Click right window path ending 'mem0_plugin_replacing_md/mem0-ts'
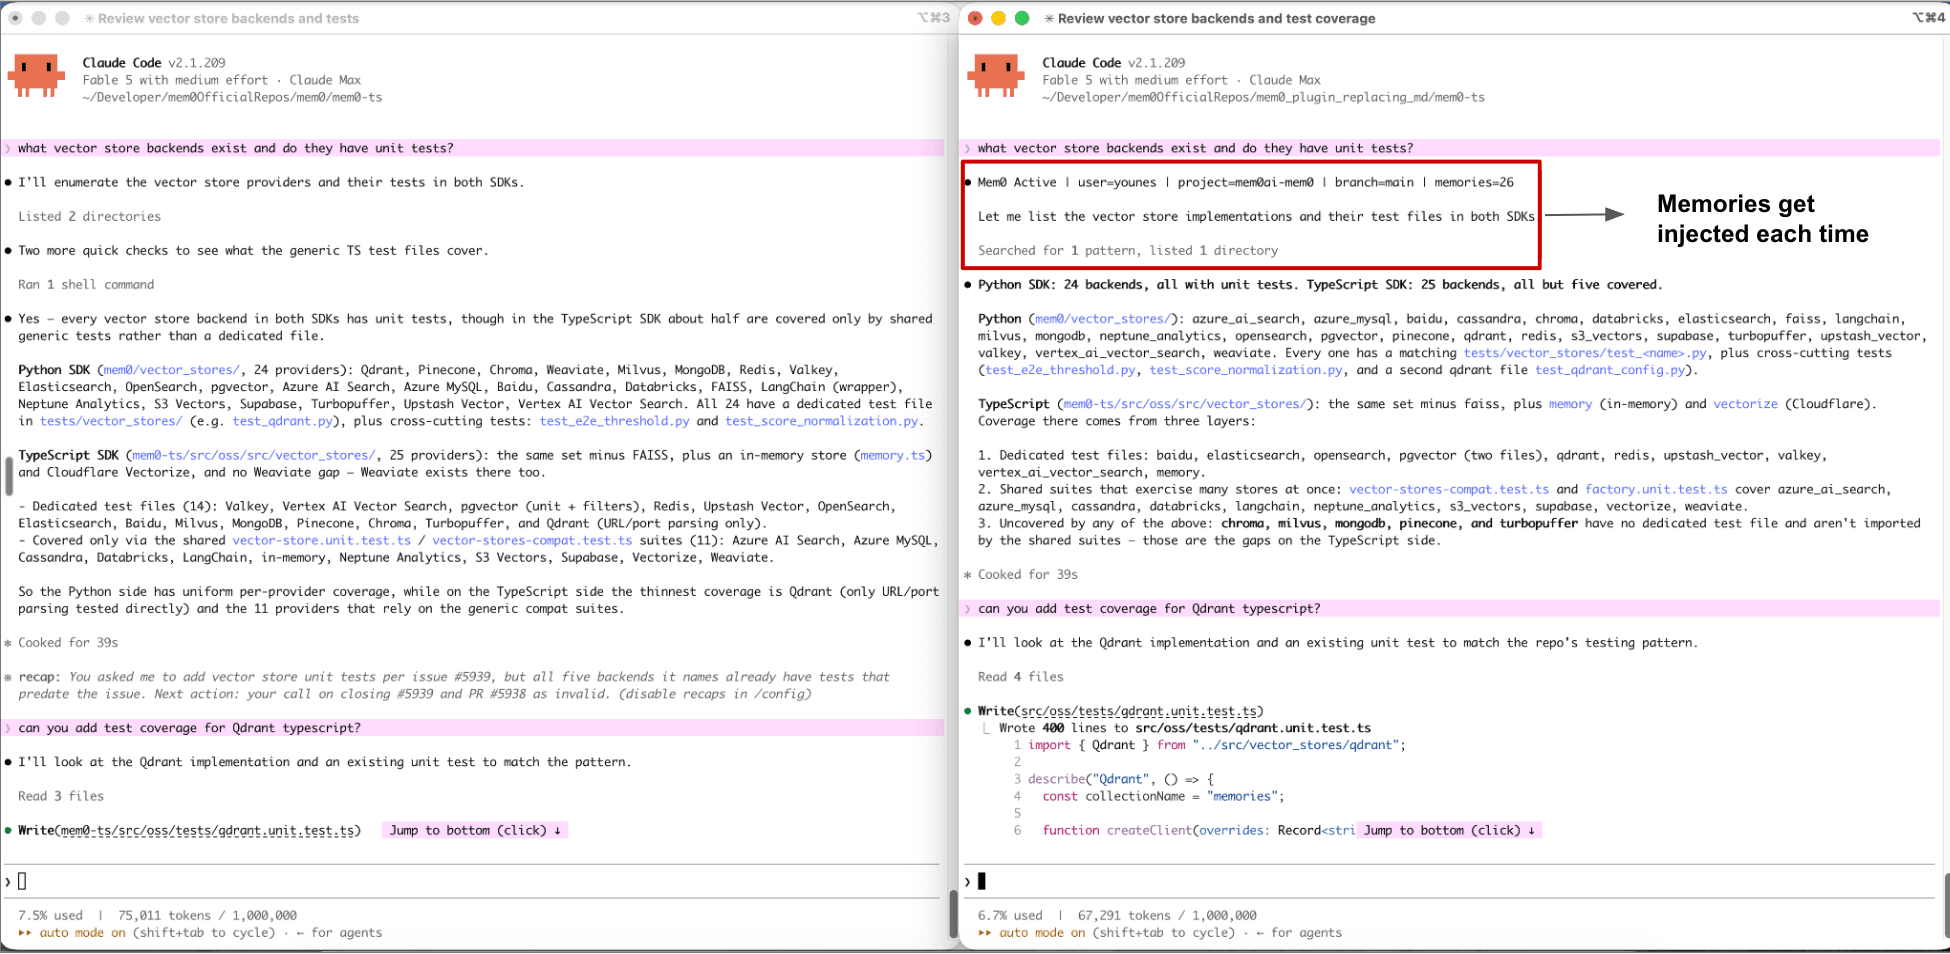This screenshot has height=954, width=1950. pyautogui.click(x=1264, y=97)
